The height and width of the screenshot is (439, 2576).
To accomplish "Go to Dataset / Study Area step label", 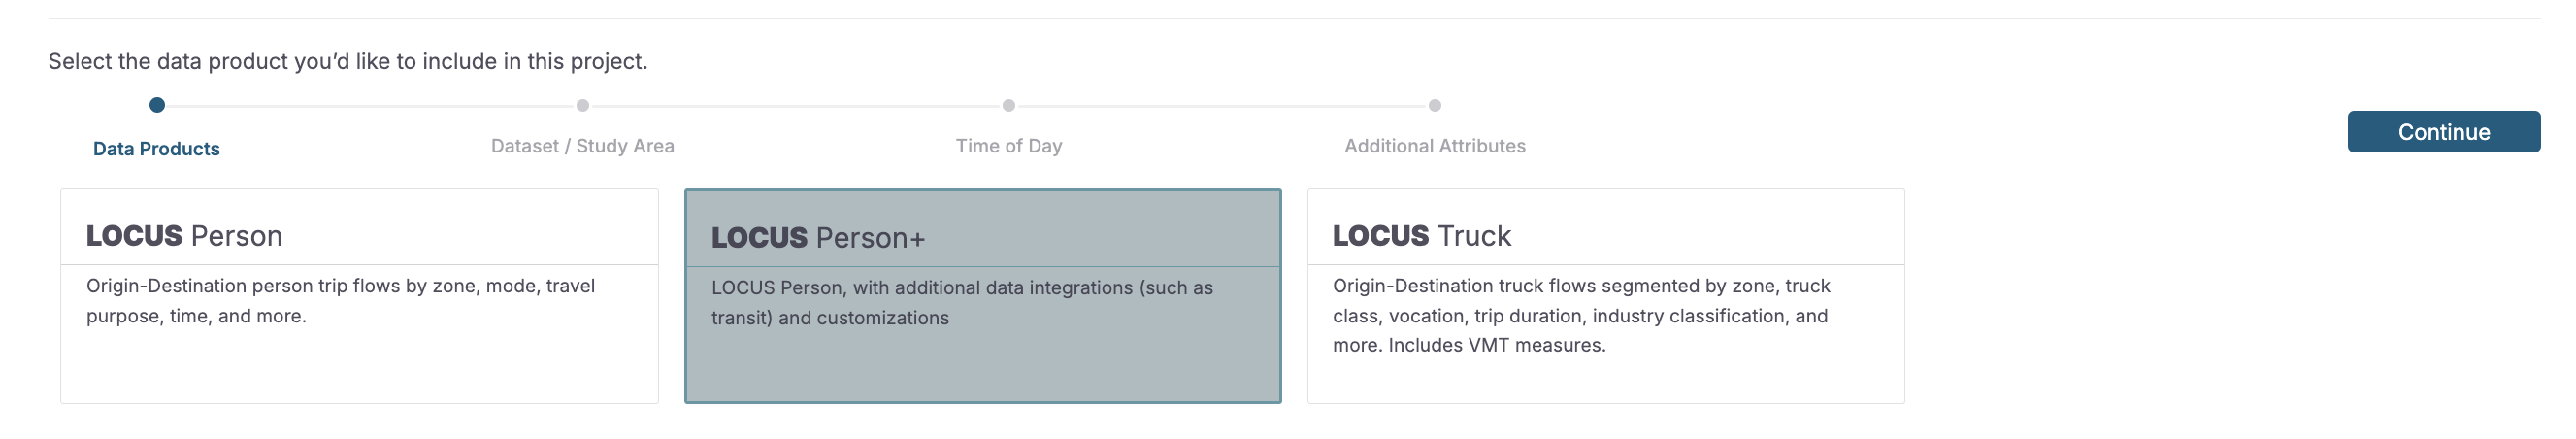I will click(583, 146).
